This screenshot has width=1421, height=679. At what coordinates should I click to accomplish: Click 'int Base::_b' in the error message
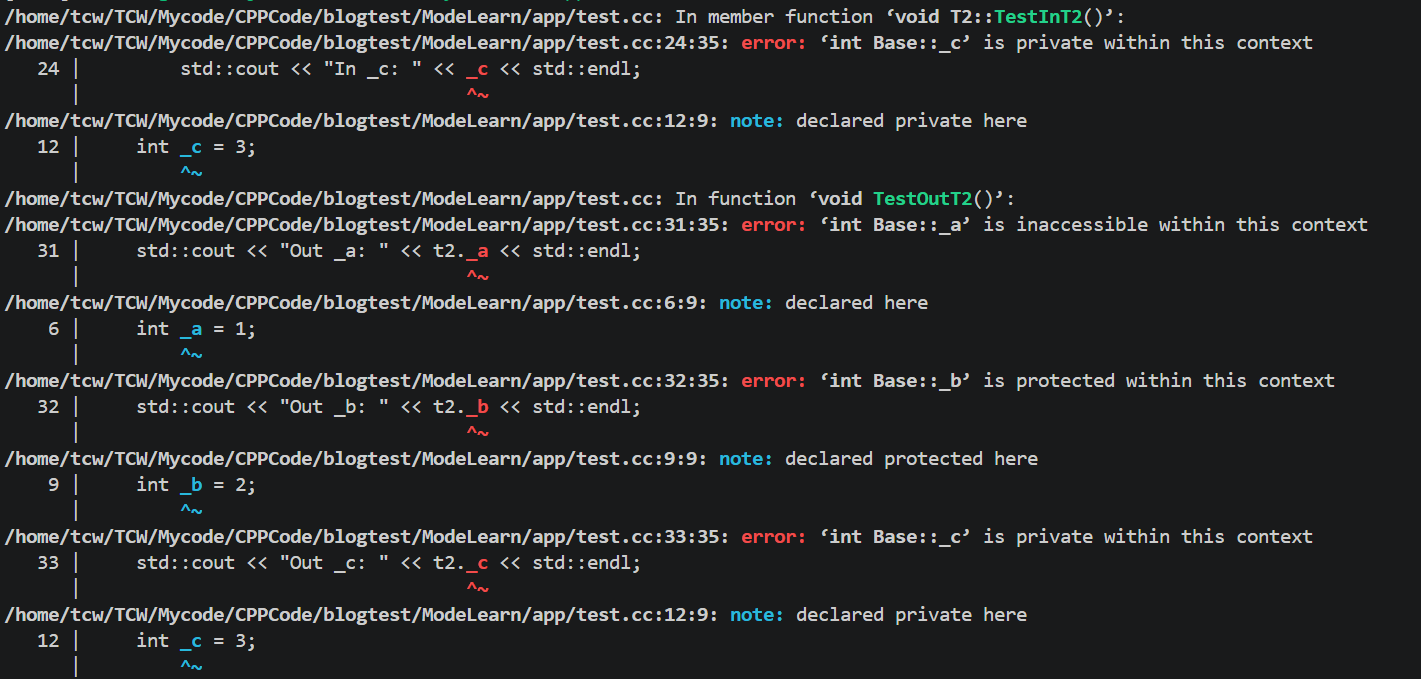tap(895, 381)
